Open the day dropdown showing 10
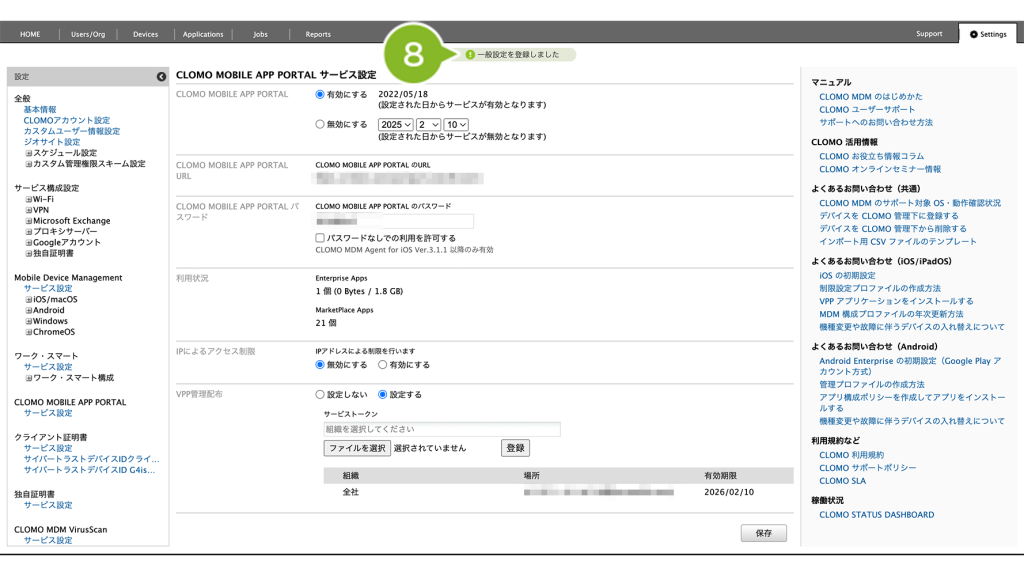Screen dimensions: 1024x576 tap(456, 125)
